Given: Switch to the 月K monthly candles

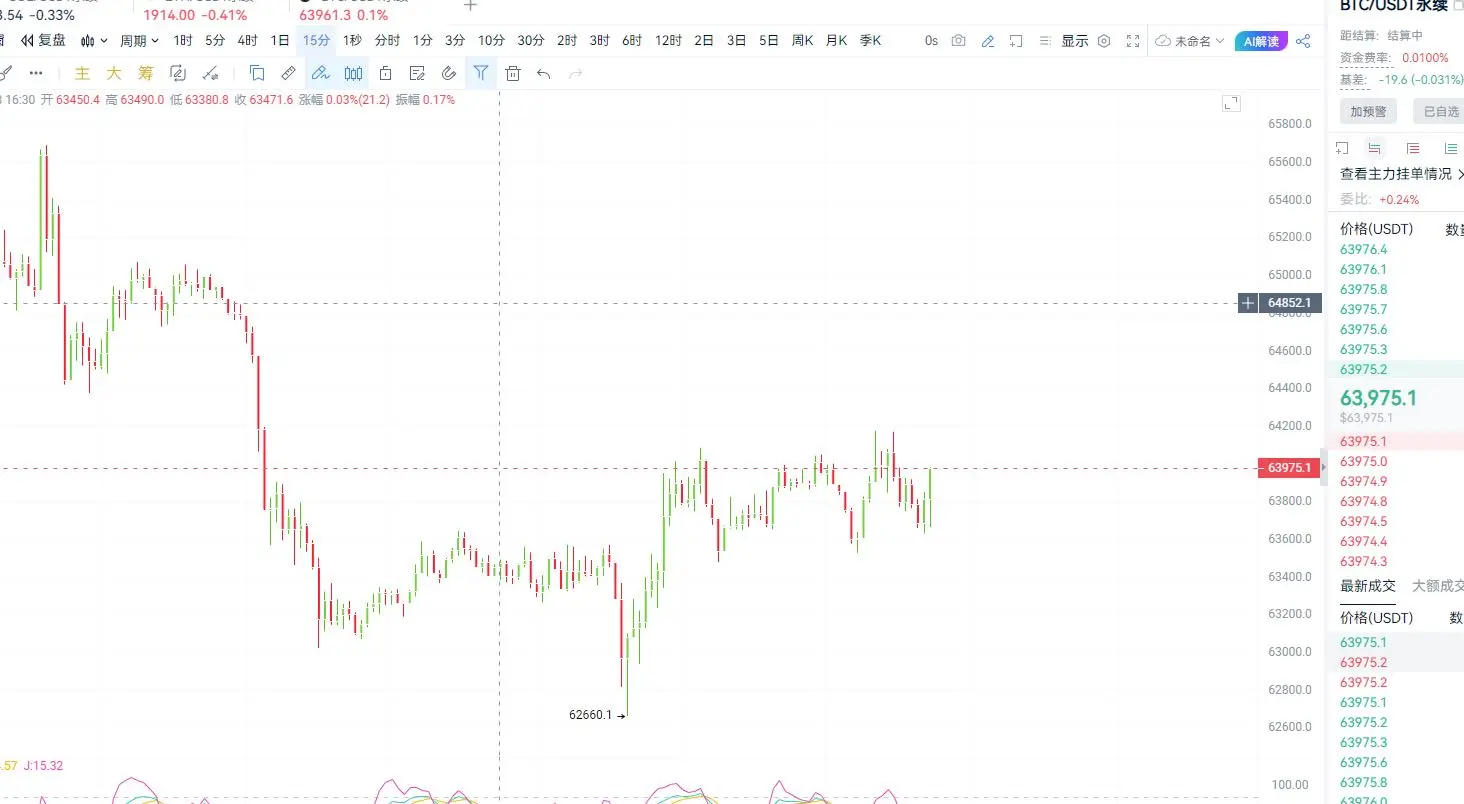Looking at the screenshot, I should pyautogui.click(x=836, y=41).
